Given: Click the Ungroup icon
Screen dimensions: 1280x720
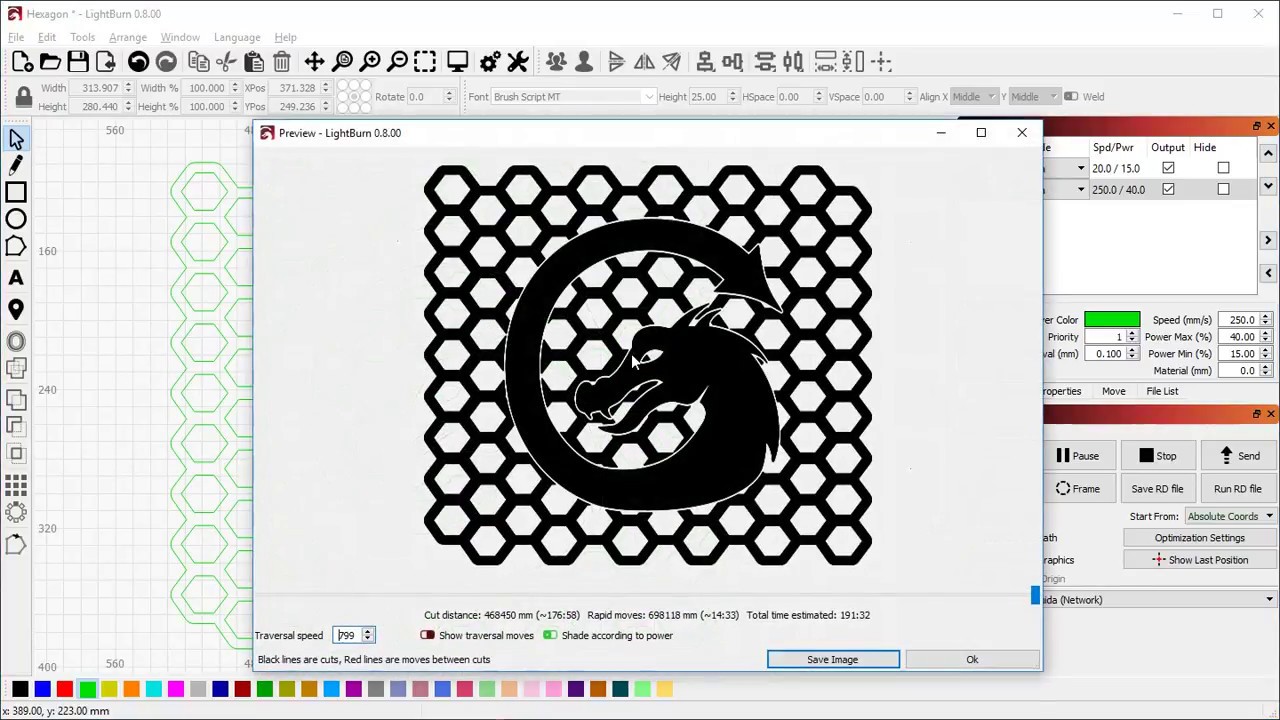Looking at the screenshot, I should [584, 62].
